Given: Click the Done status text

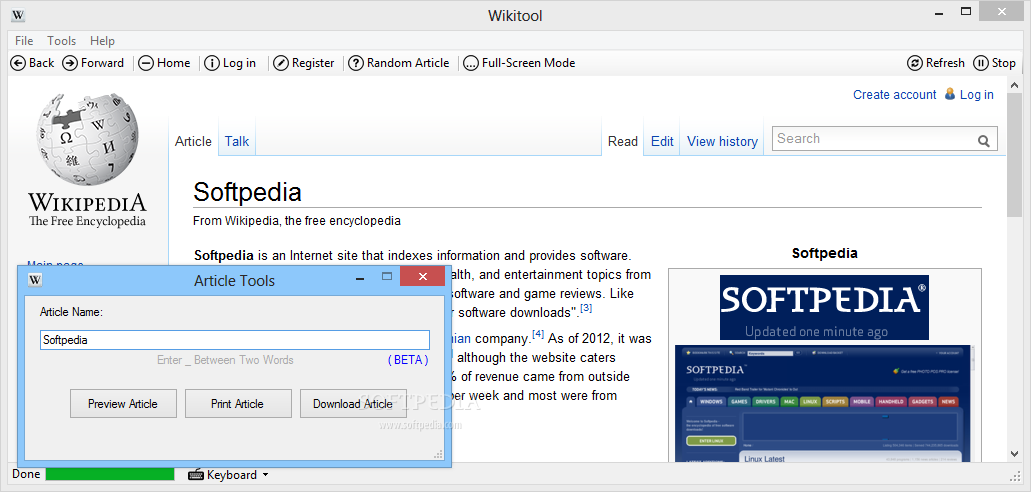Looking at the screenshot, I should [26, 474].
